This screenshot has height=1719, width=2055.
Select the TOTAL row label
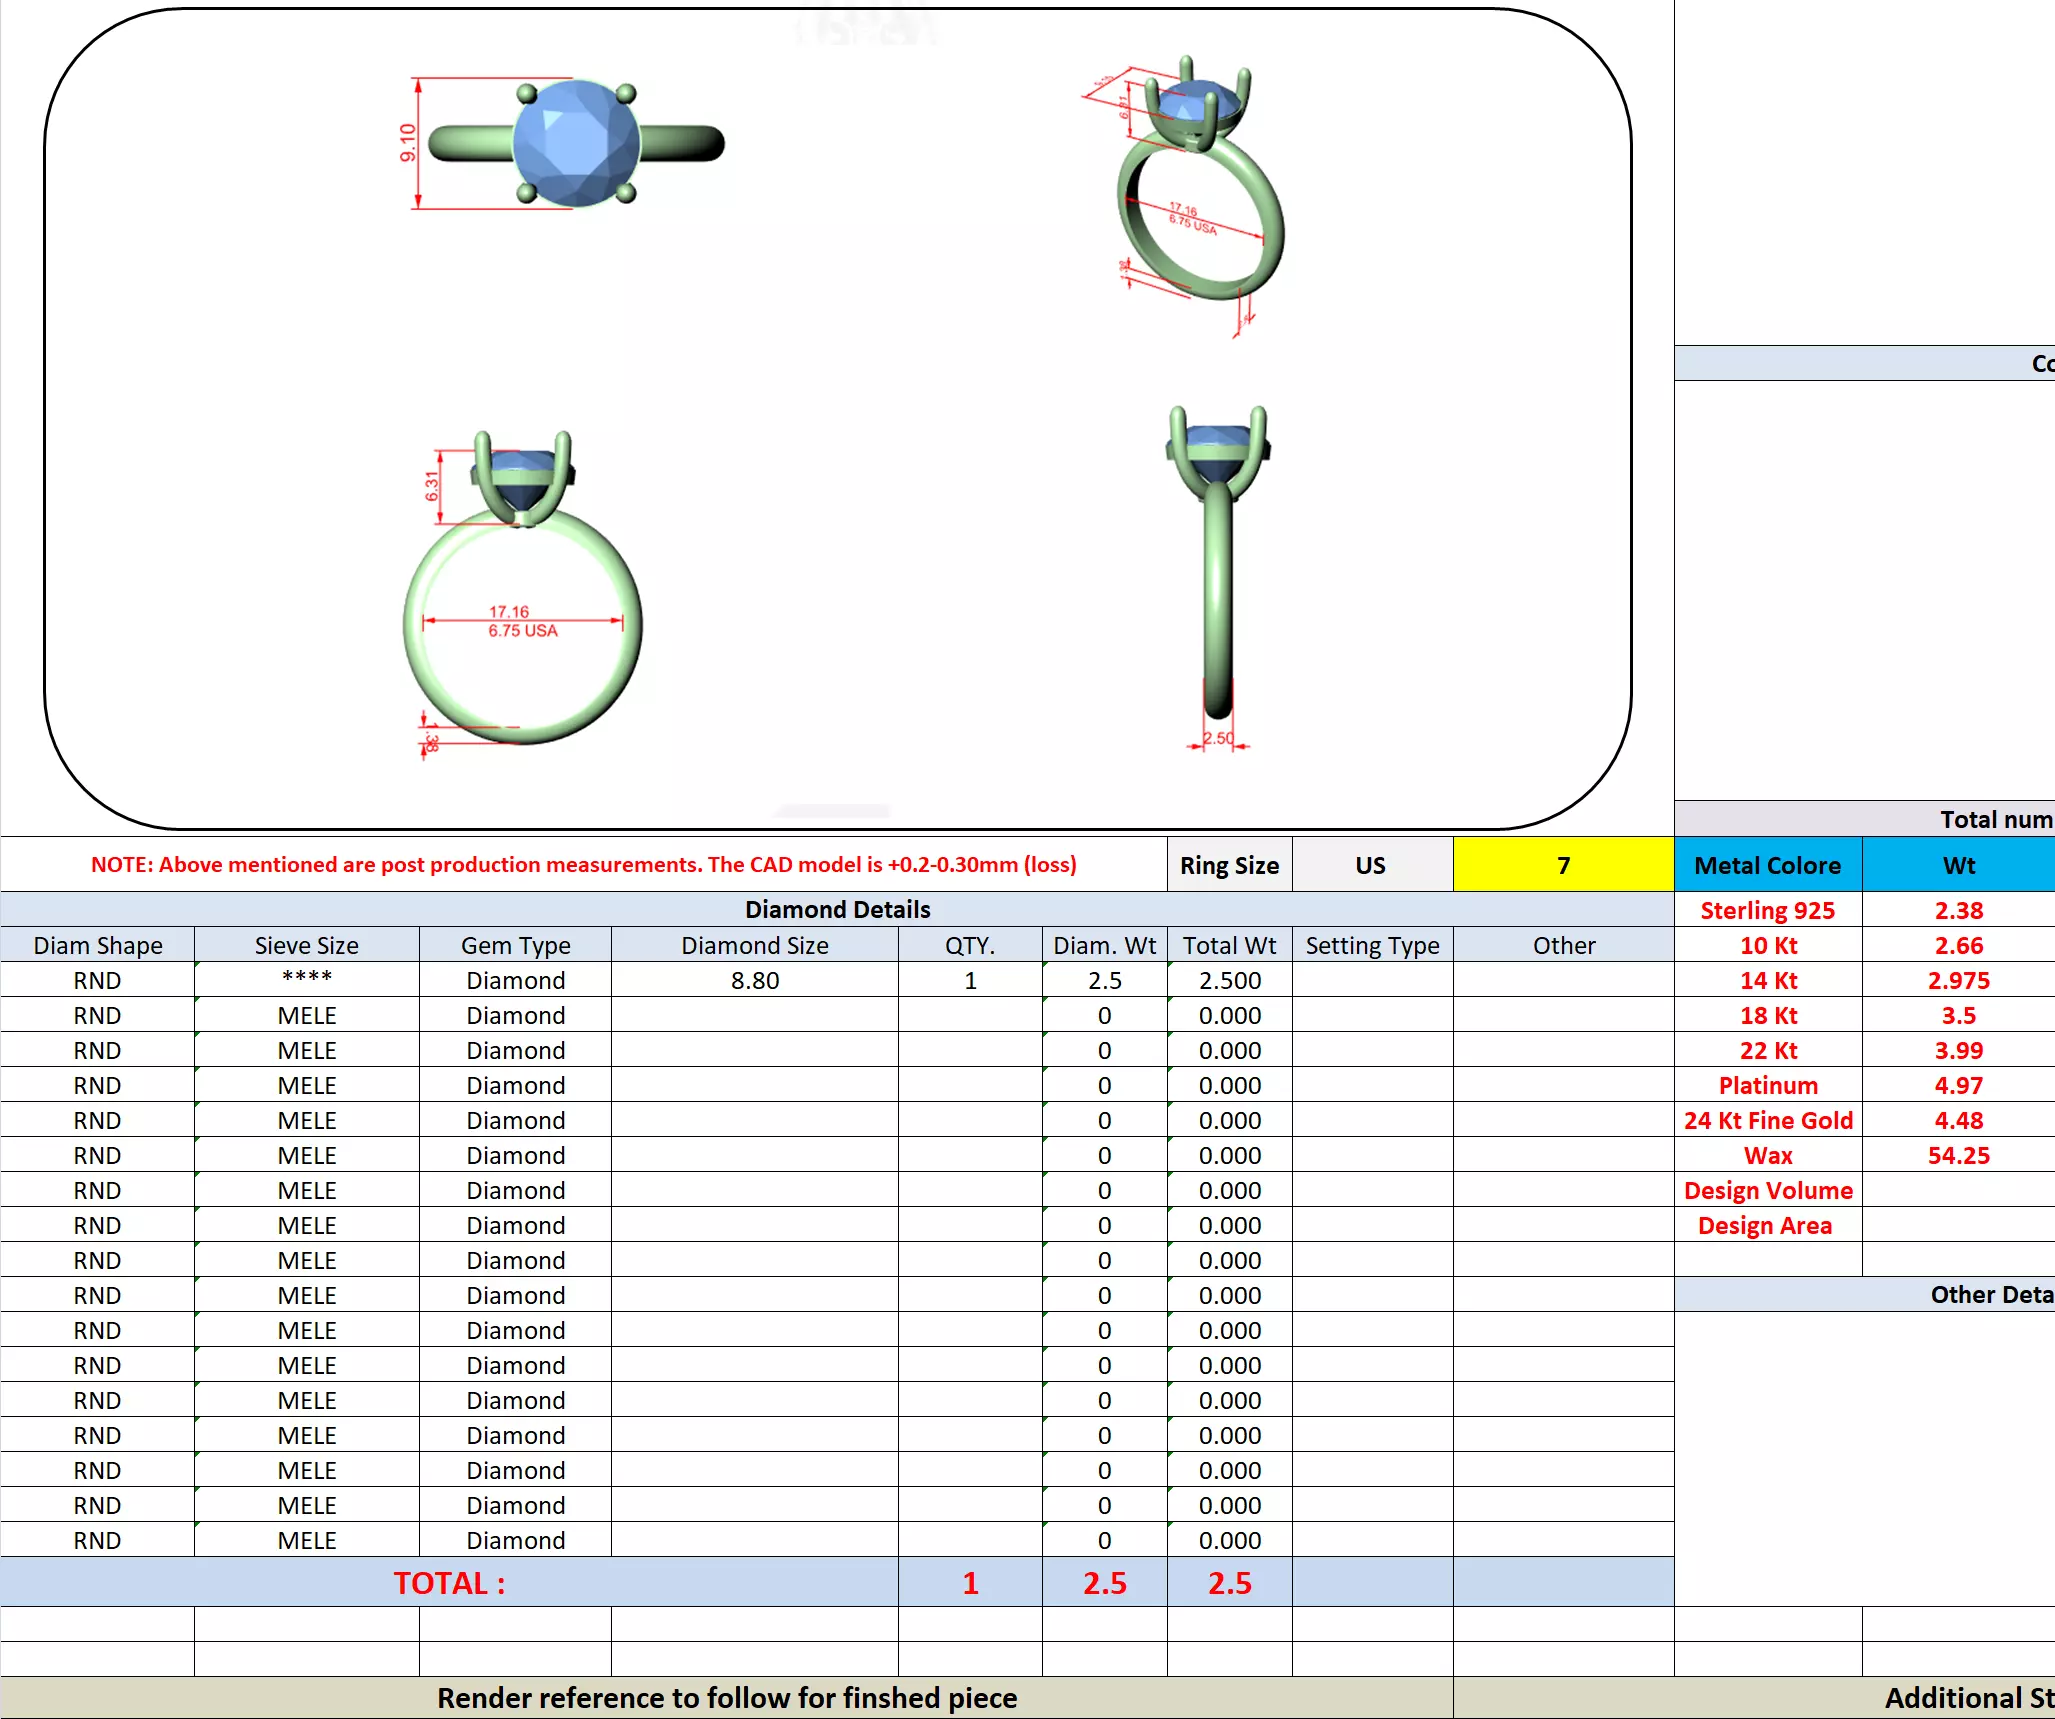pyautogui.click(x=449, y=1582)
